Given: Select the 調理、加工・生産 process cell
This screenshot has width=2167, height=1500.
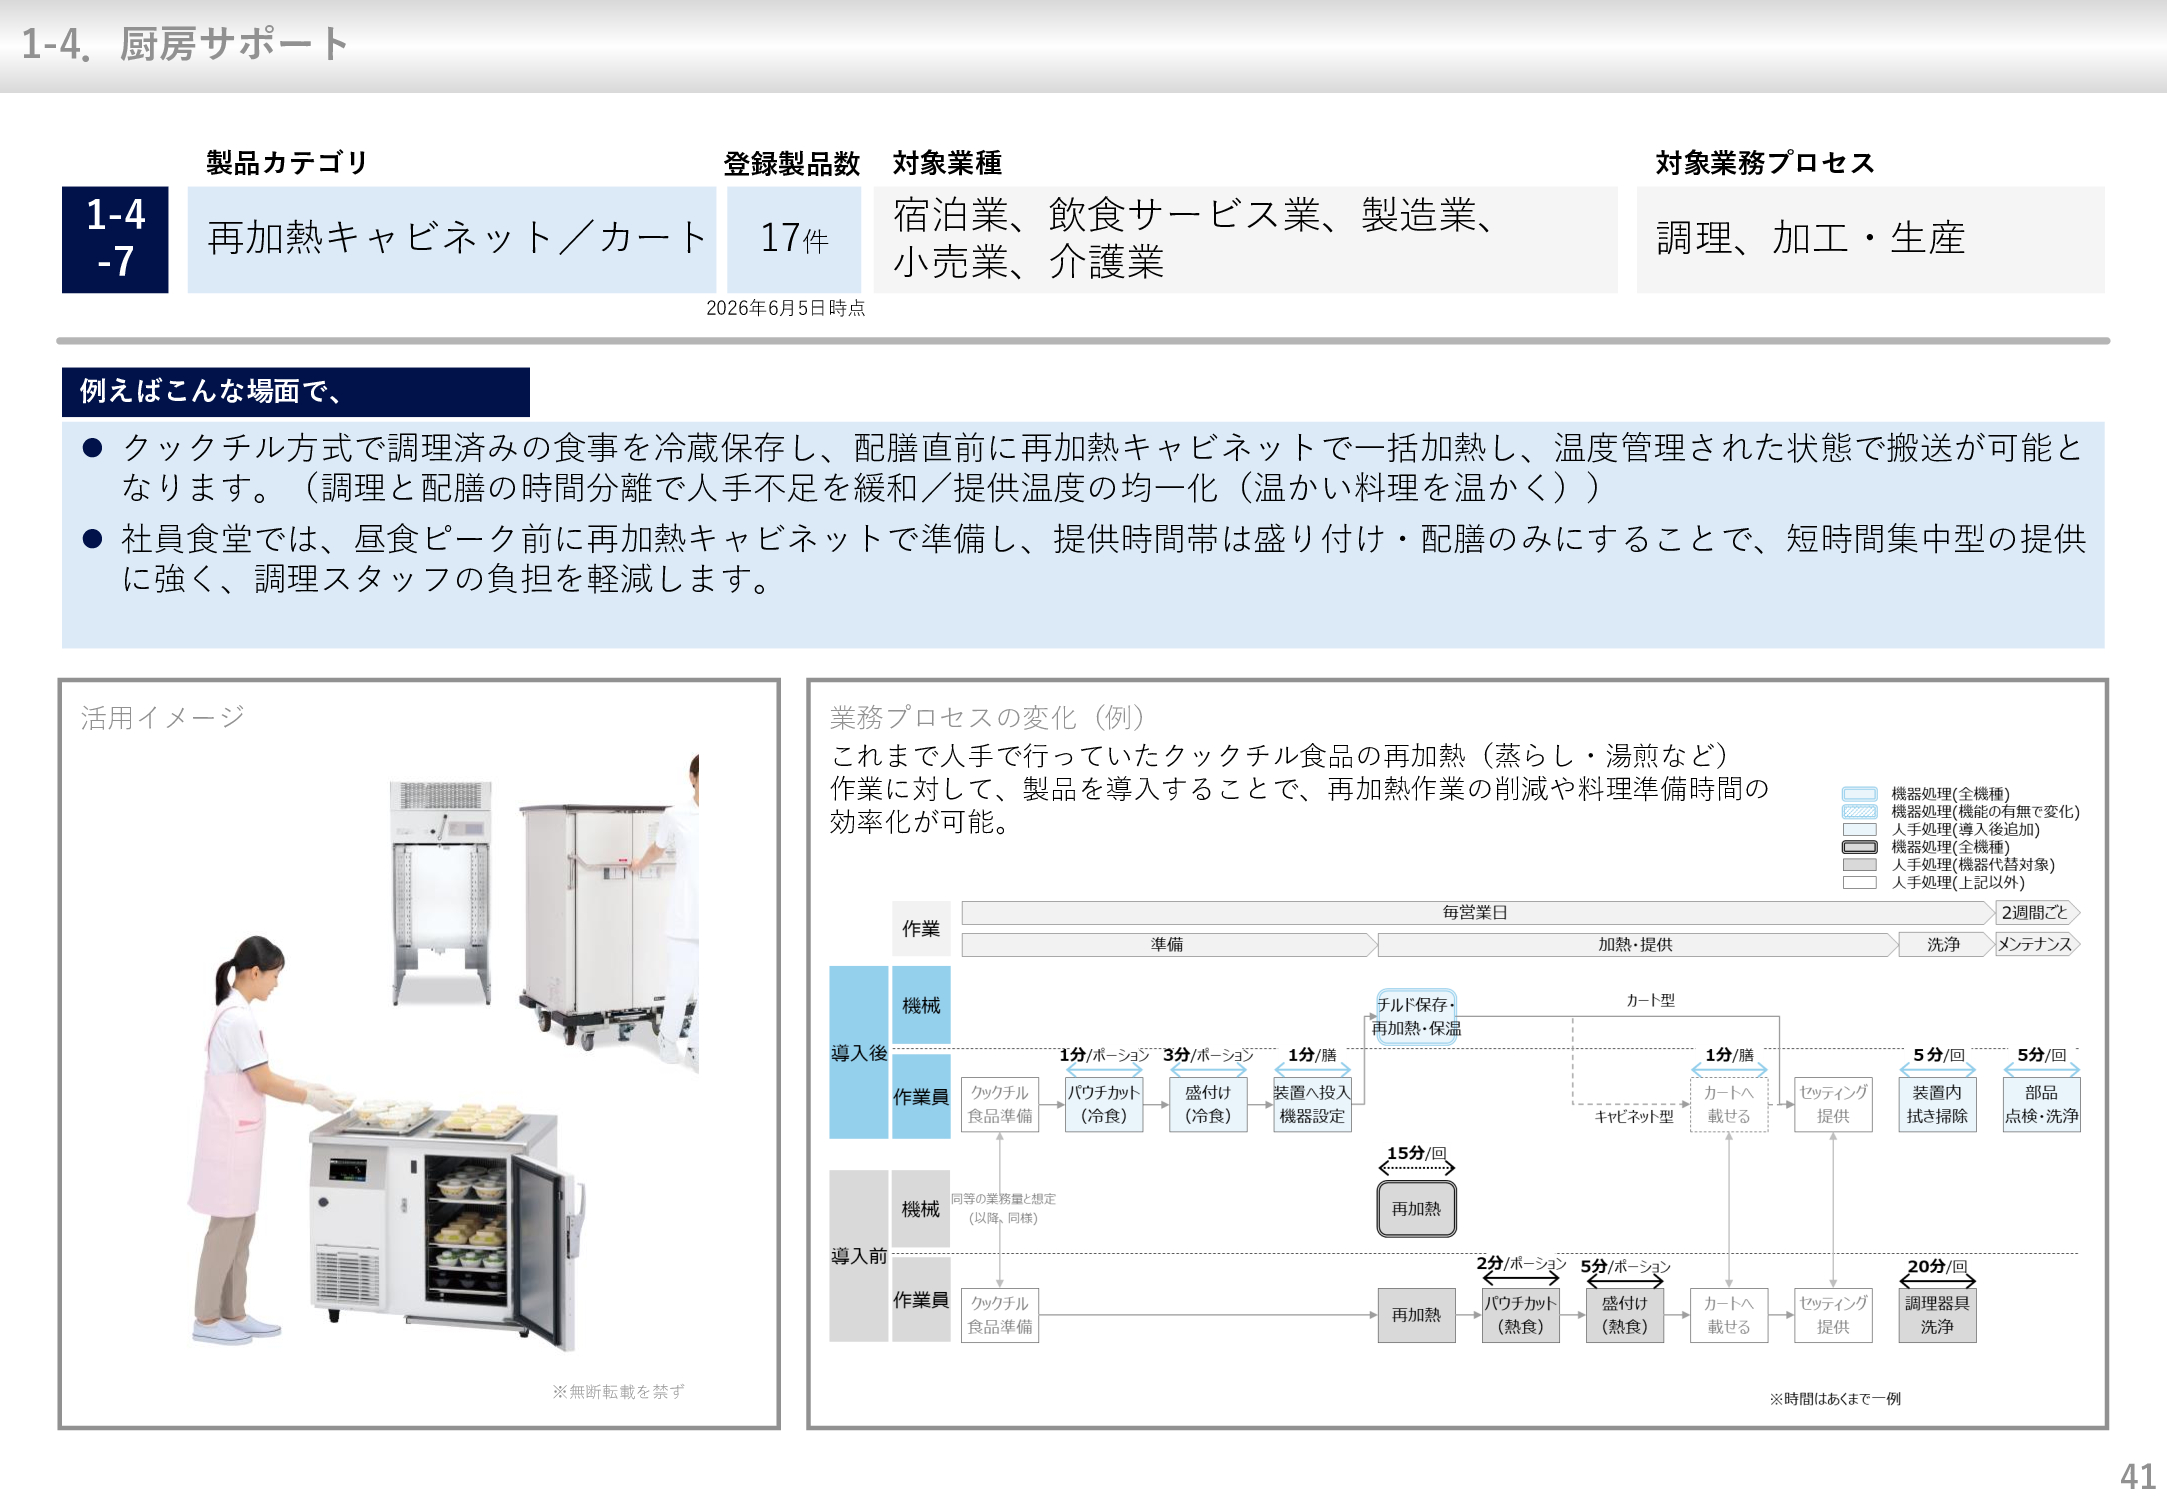Looking at the screenshot, I should tap(1870, 239).
